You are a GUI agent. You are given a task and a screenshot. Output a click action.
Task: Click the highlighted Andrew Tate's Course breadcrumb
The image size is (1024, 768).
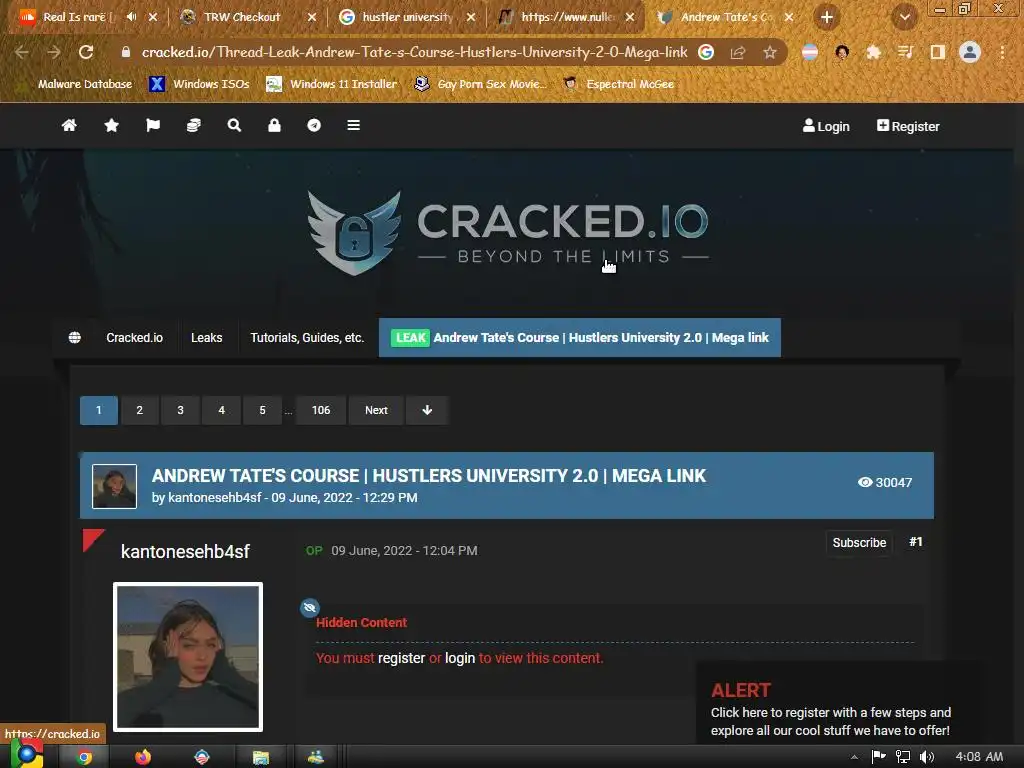580,338
